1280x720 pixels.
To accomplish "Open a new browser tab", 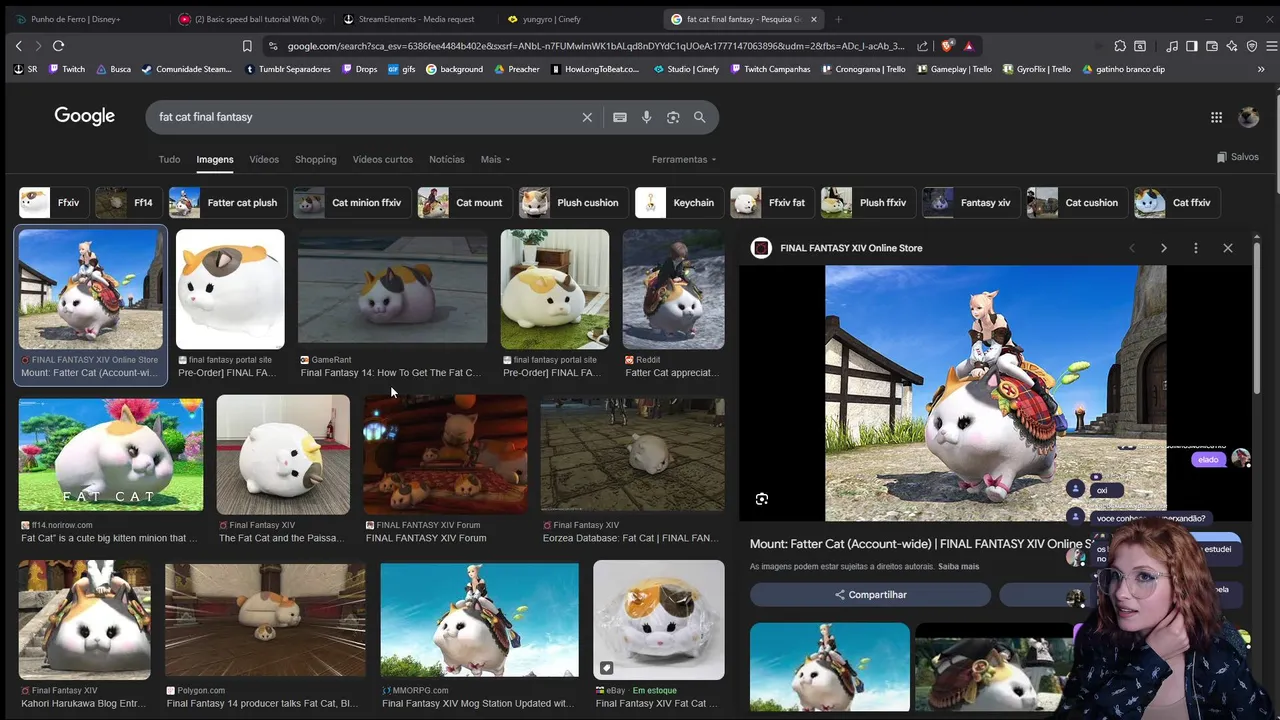I will tap(838, 19).
